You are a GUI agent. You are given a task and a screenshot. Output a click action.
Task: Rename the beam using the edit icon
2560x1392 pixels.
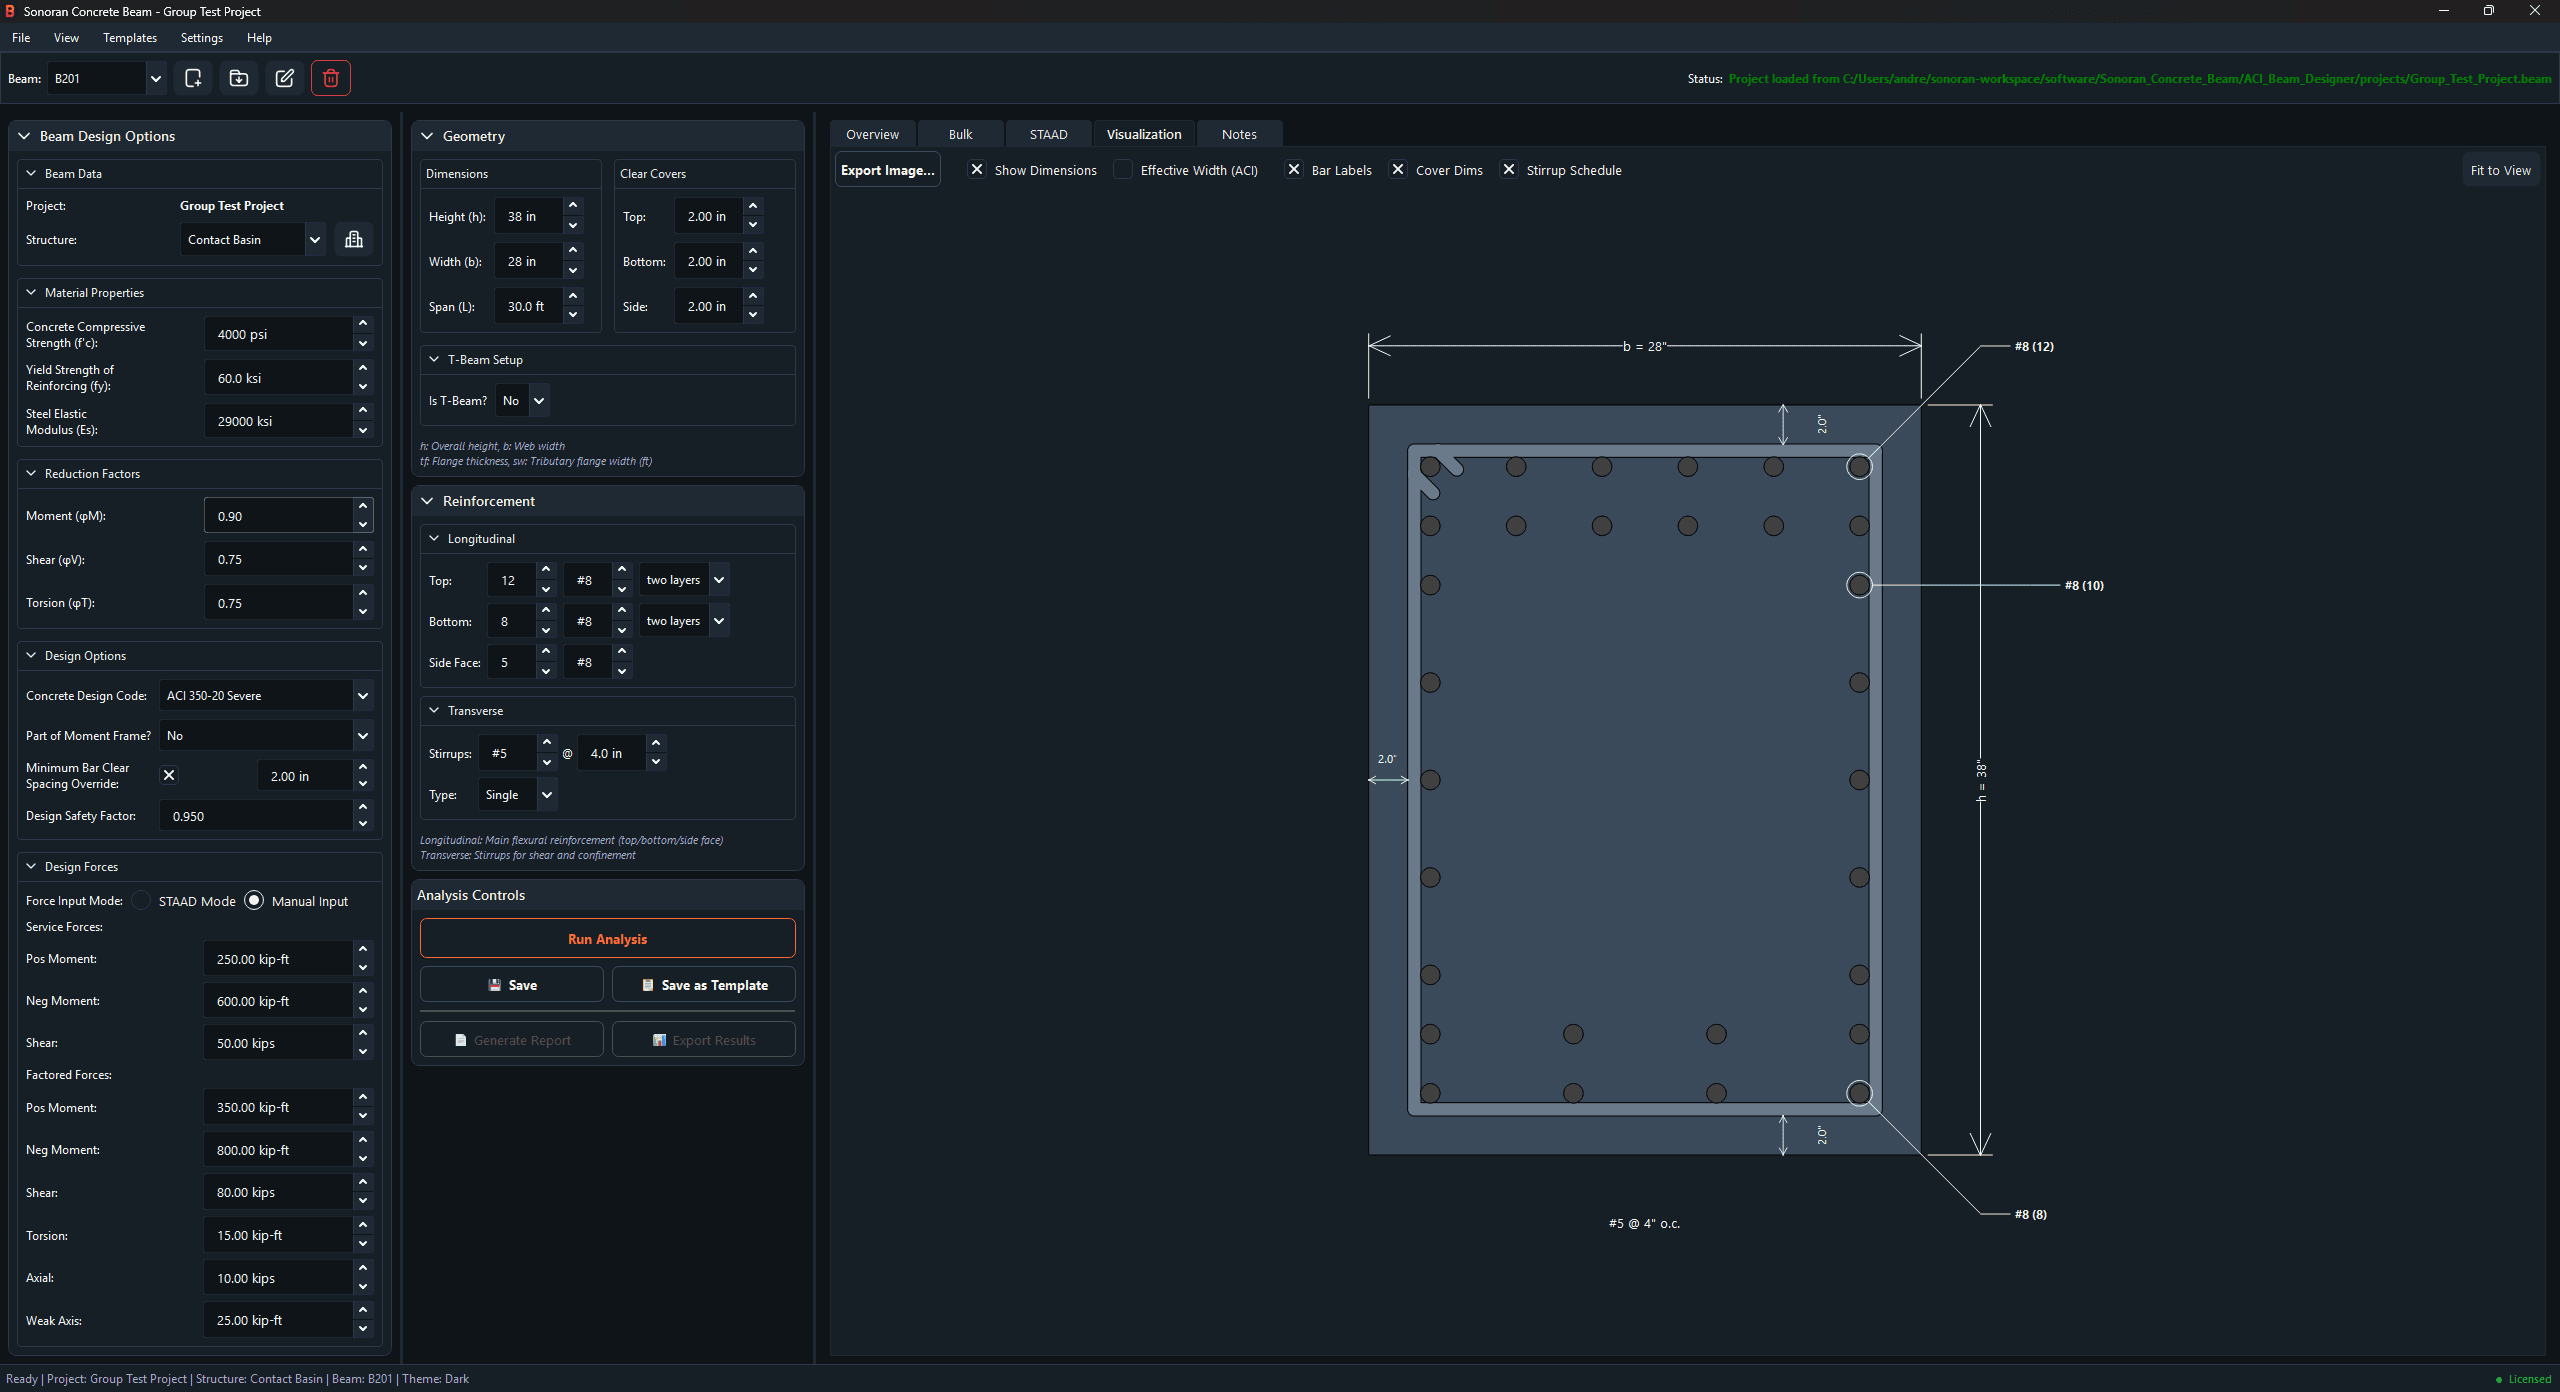click(284, 78)
